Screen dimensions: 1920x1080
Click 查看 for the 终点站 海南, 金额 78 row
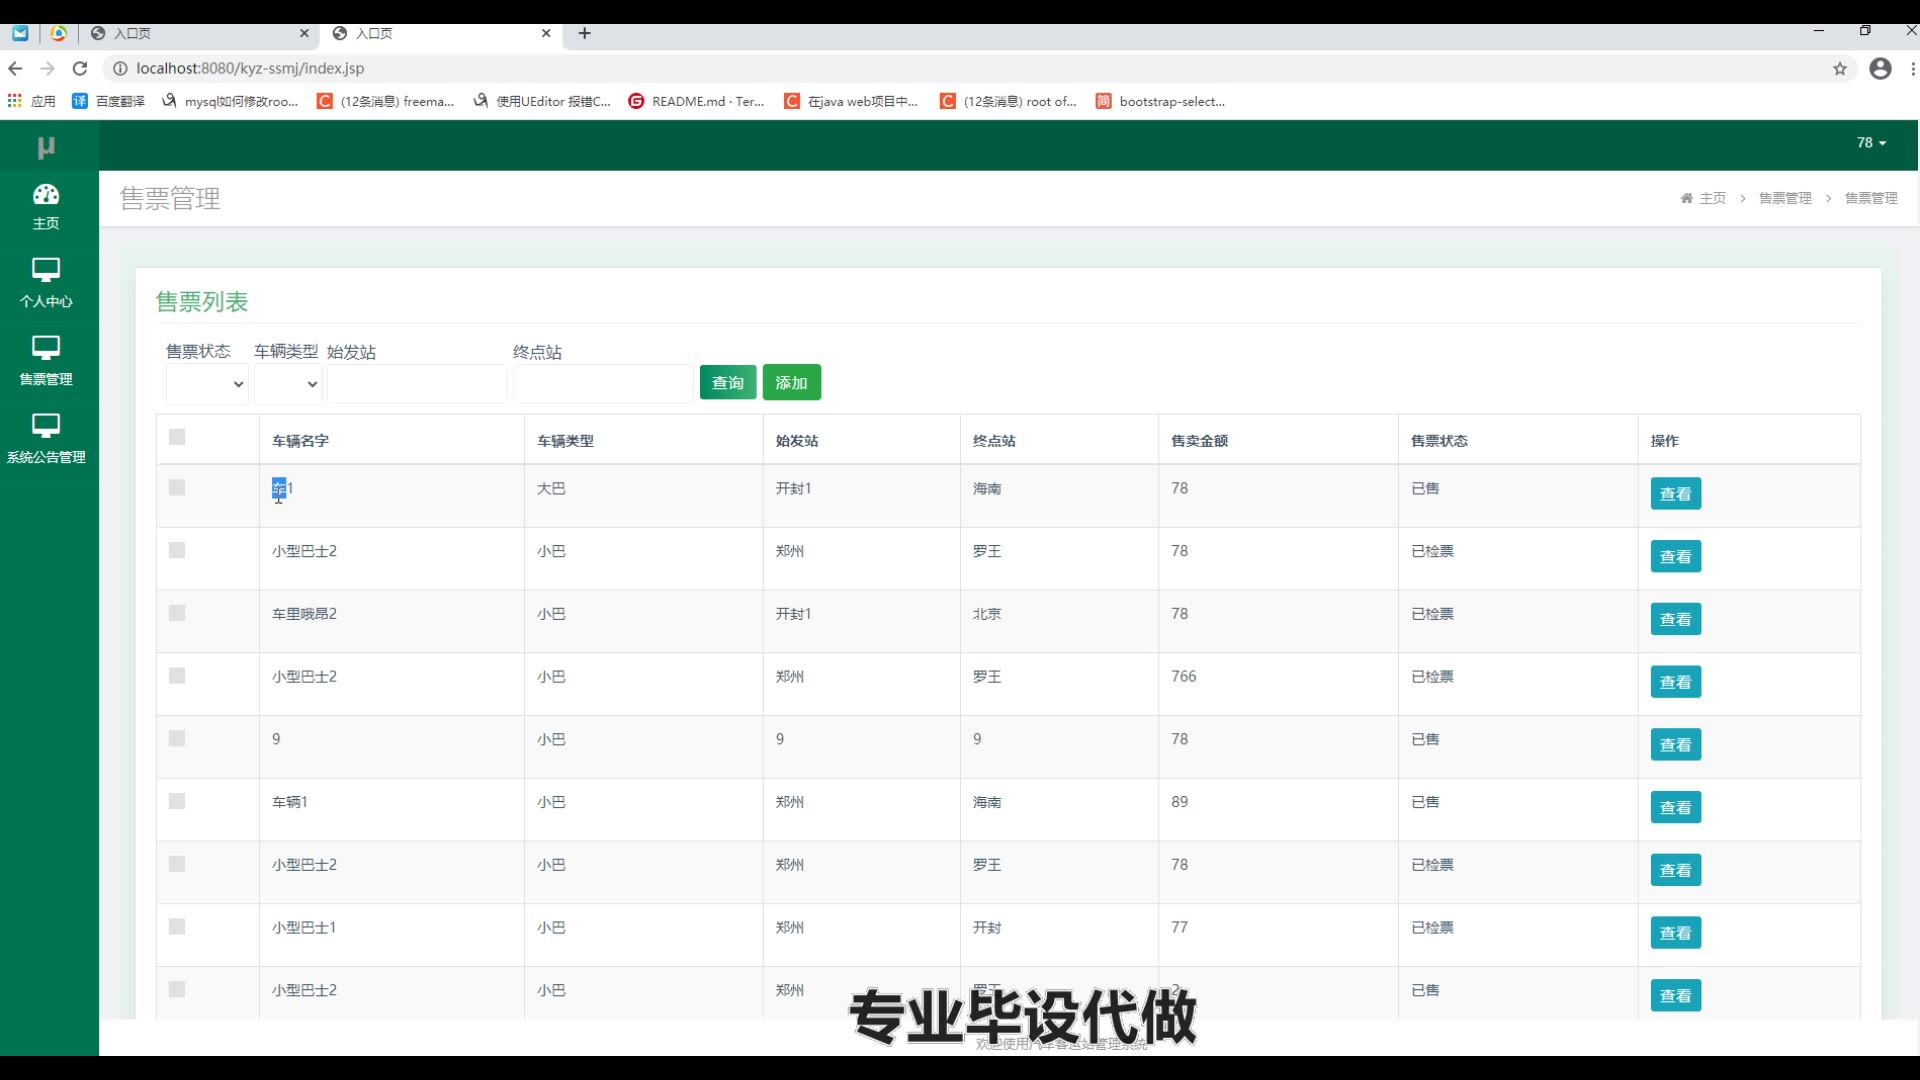point(1675,494)
